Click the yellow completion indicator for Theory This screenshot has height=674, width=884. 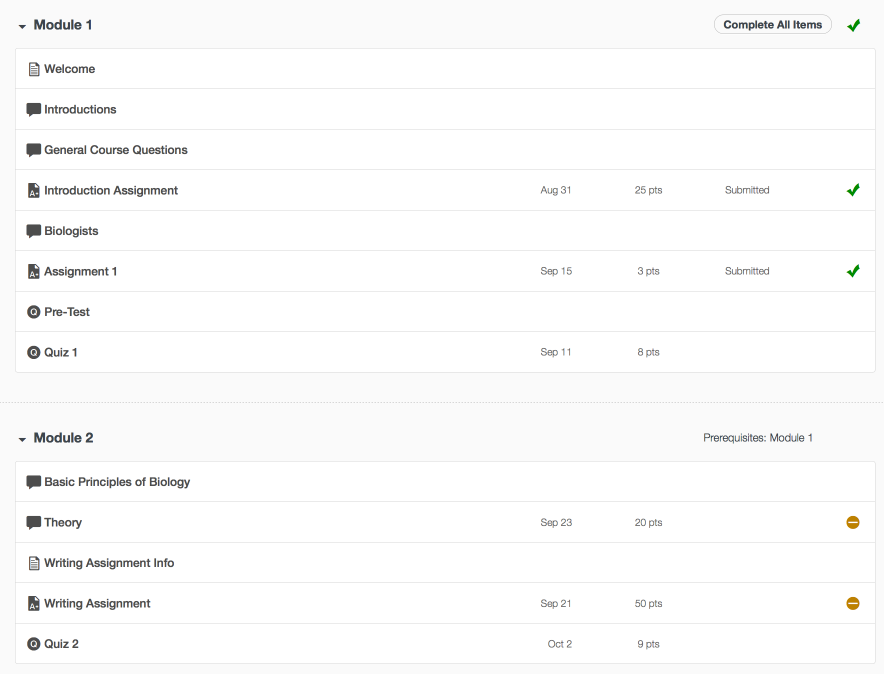[x=853, y=522]
